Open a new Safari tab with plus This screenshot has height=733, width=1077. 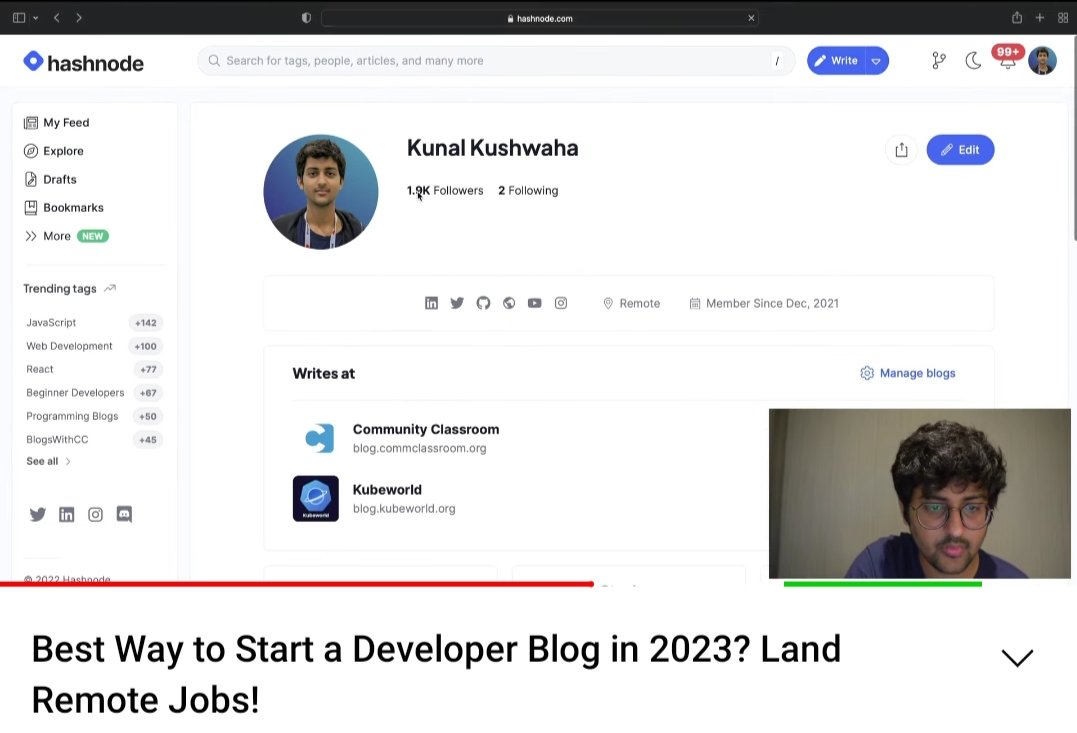1040,18
